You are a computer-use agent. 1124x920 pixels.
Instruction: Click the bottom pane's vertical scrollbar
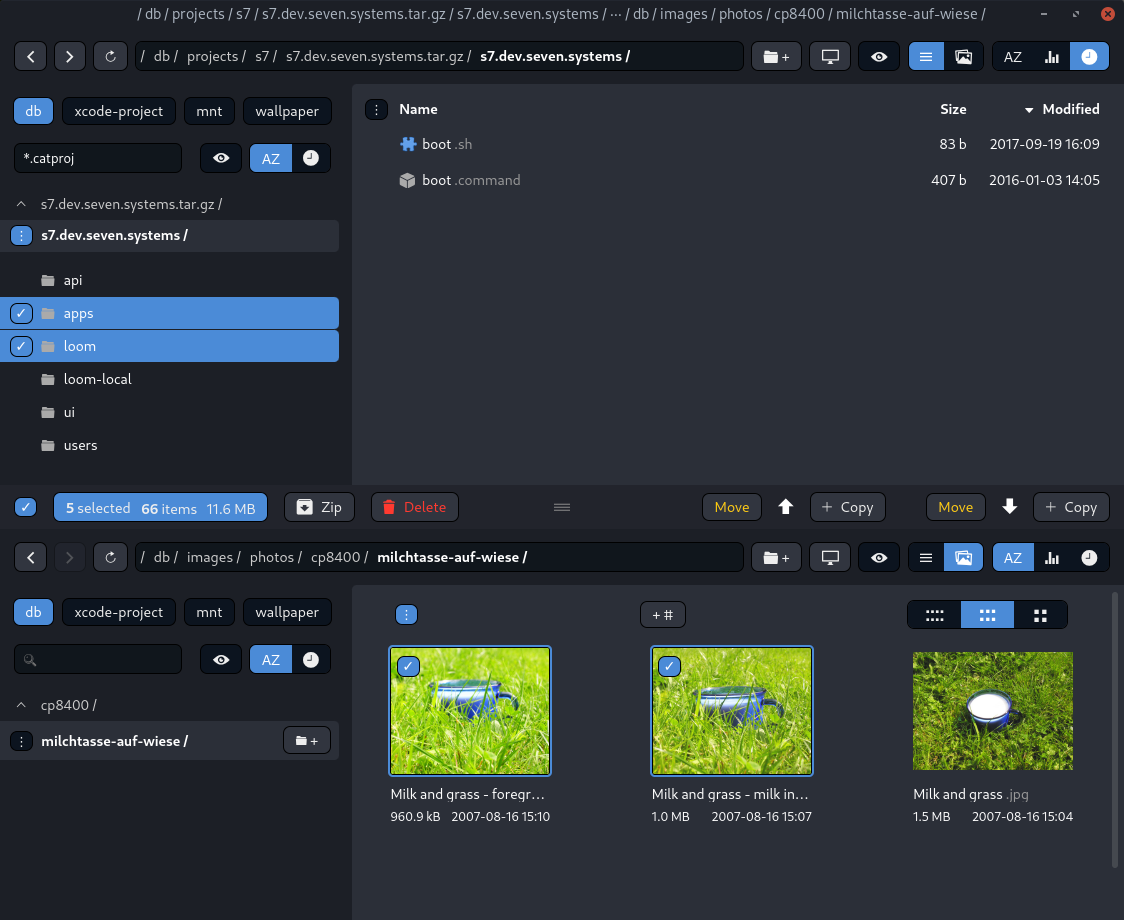pos(1115,729)
